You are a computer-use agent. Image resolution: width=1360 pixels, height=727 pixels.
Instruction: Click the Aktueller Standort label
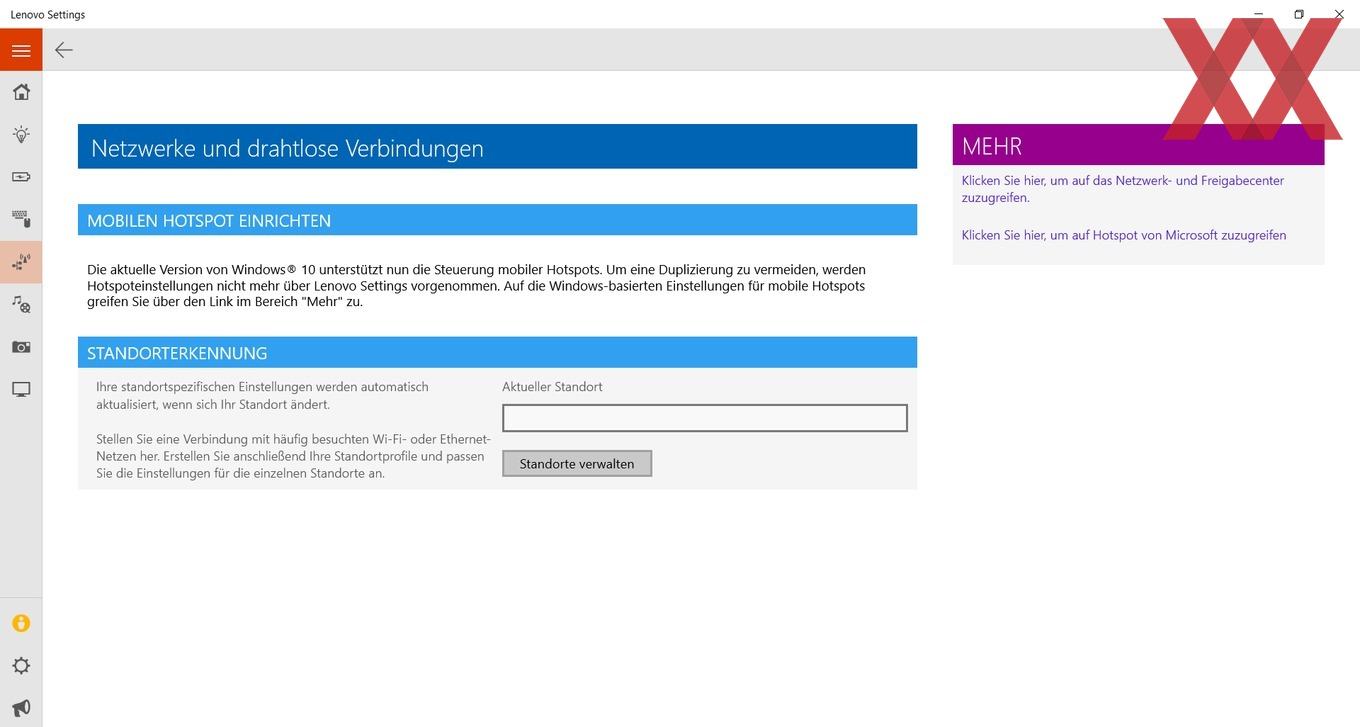coord(552,387)
